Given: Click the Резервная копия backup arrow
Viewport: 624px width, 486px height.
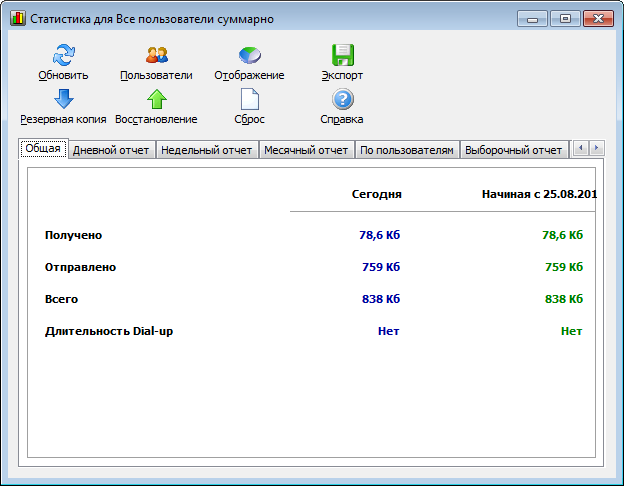Looking at the screenshot, I should (x=63, y=99).
